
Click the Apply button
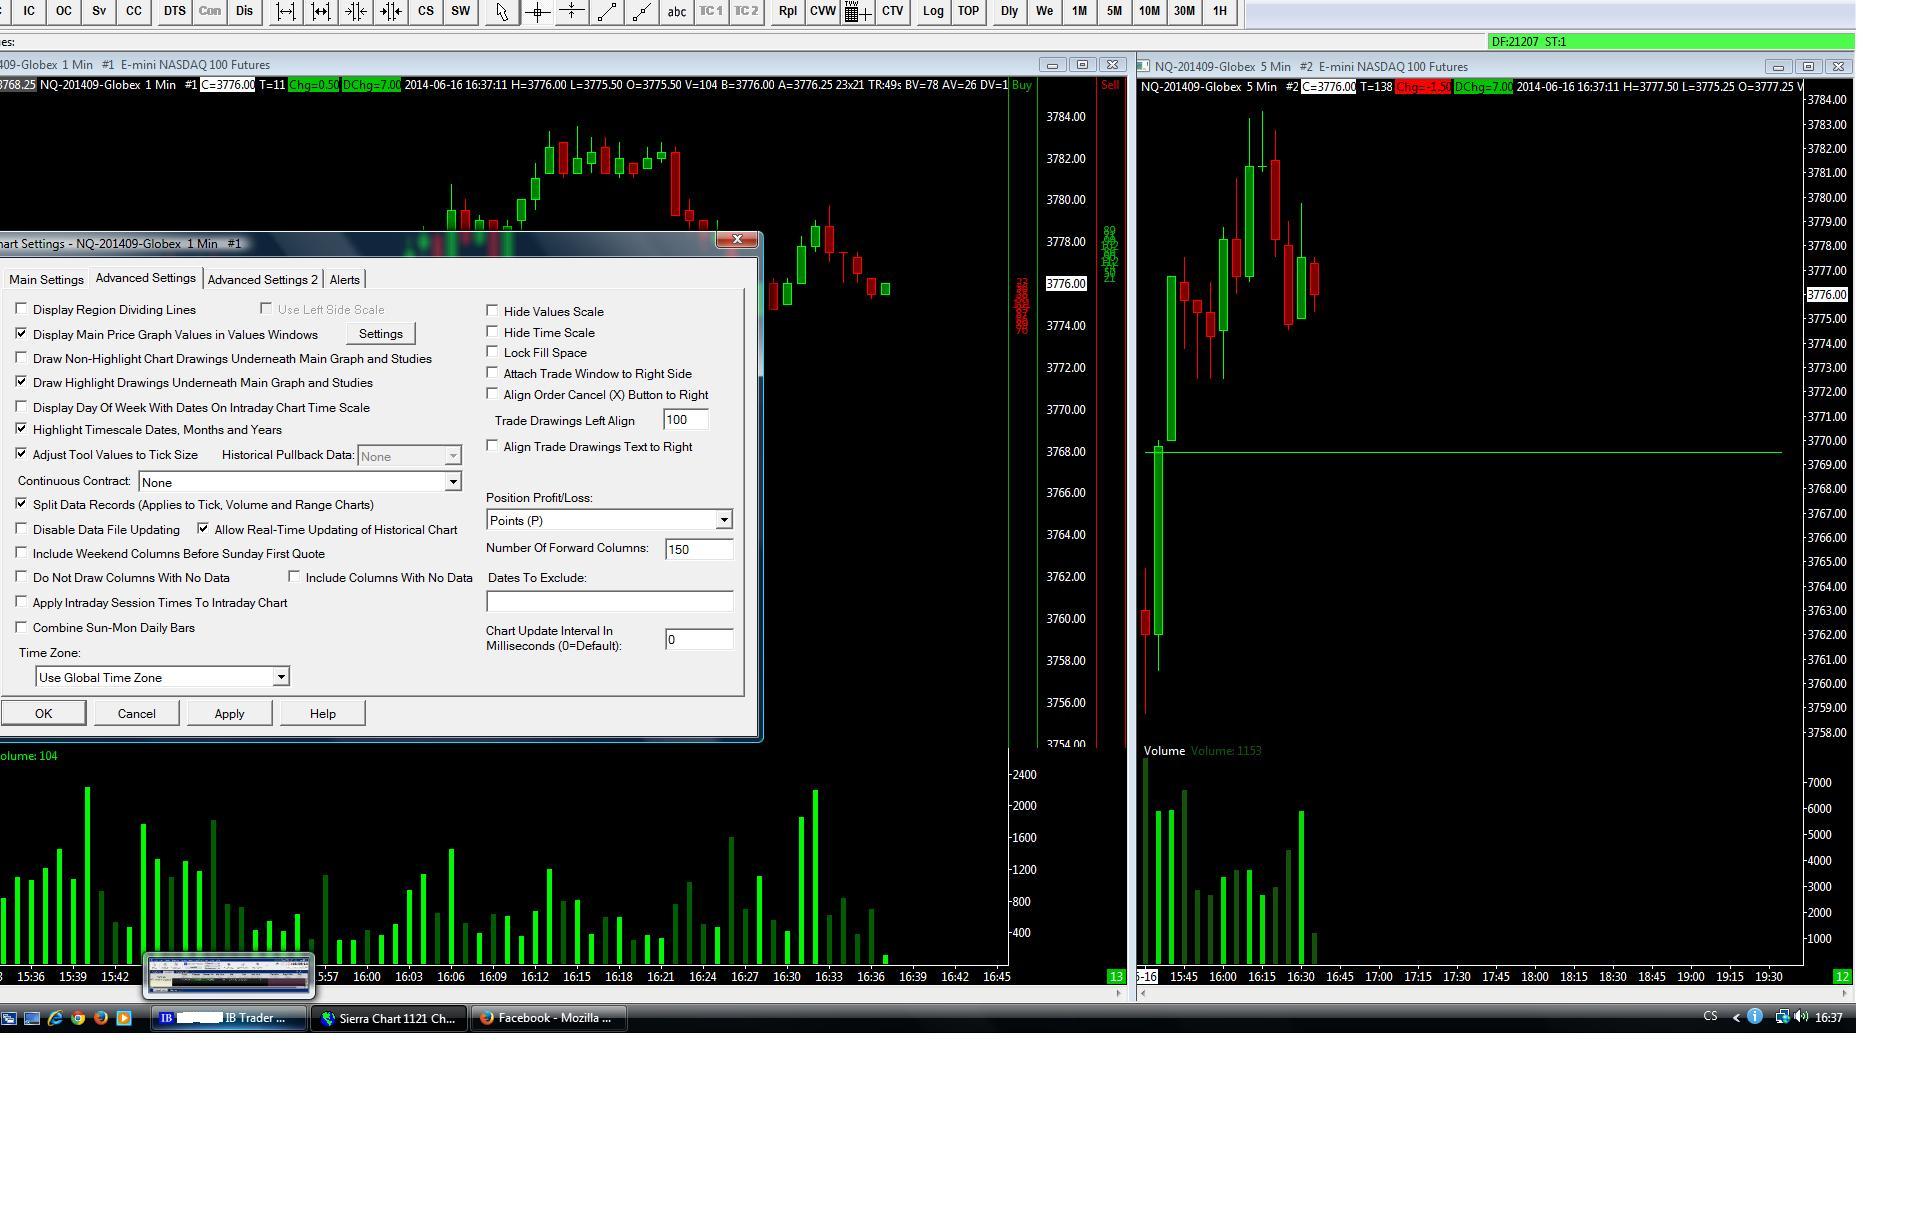click(229, 713)
